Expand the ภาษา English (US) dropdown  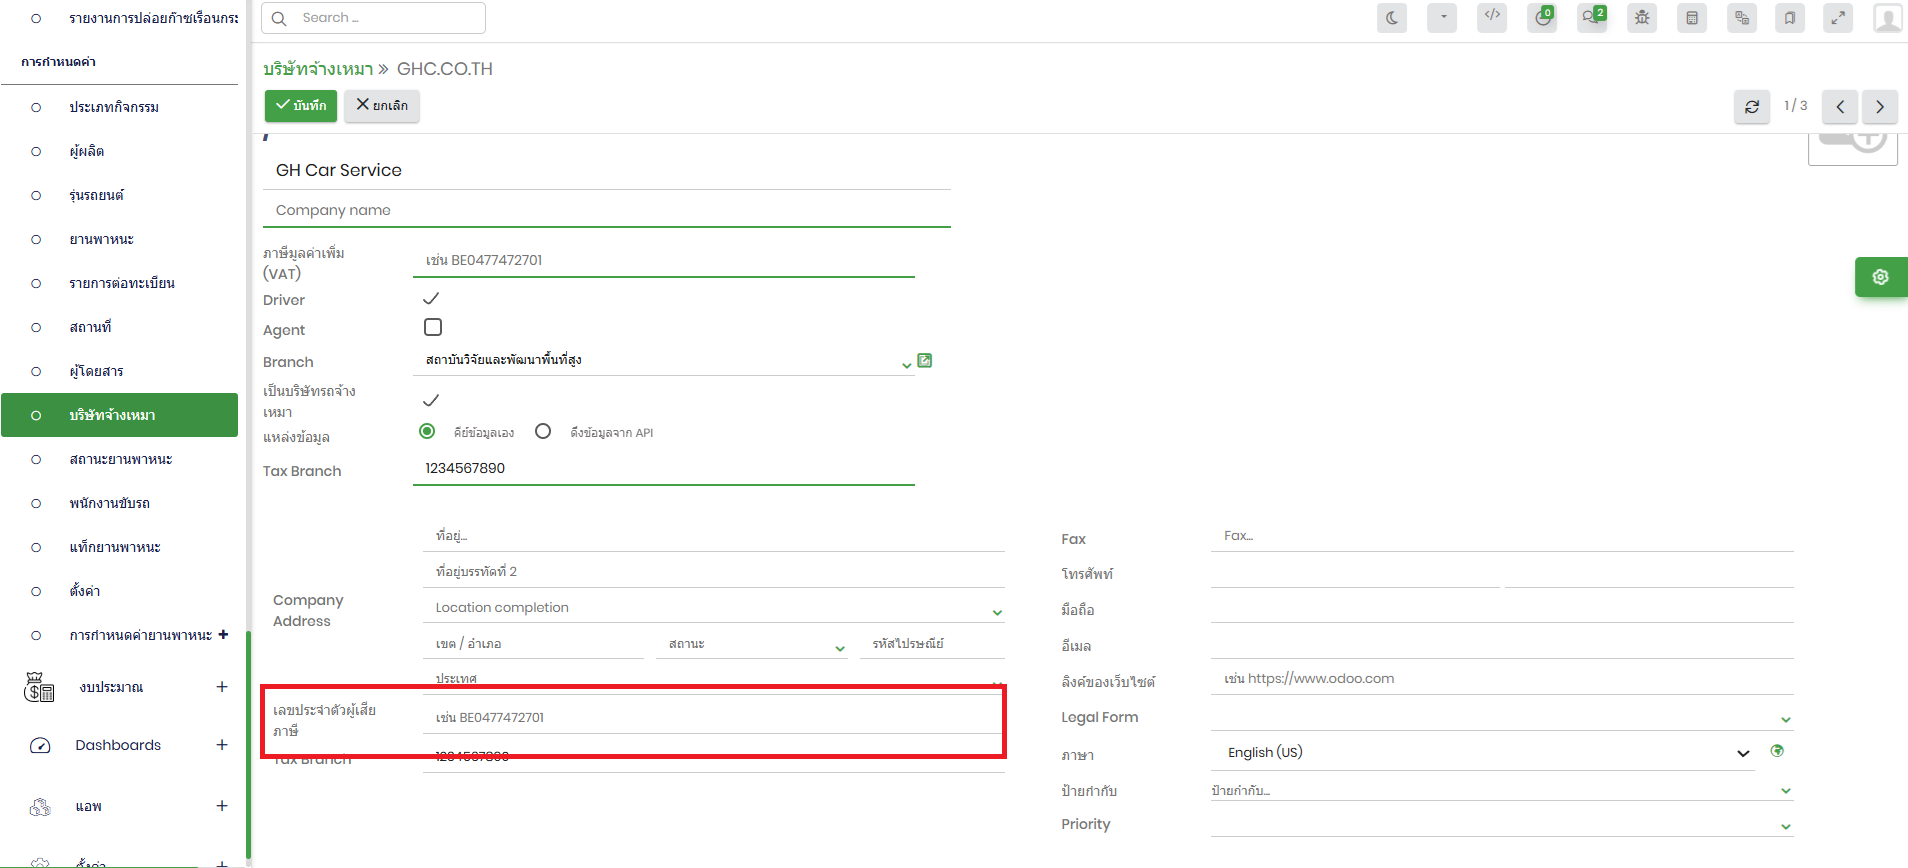1743,753
